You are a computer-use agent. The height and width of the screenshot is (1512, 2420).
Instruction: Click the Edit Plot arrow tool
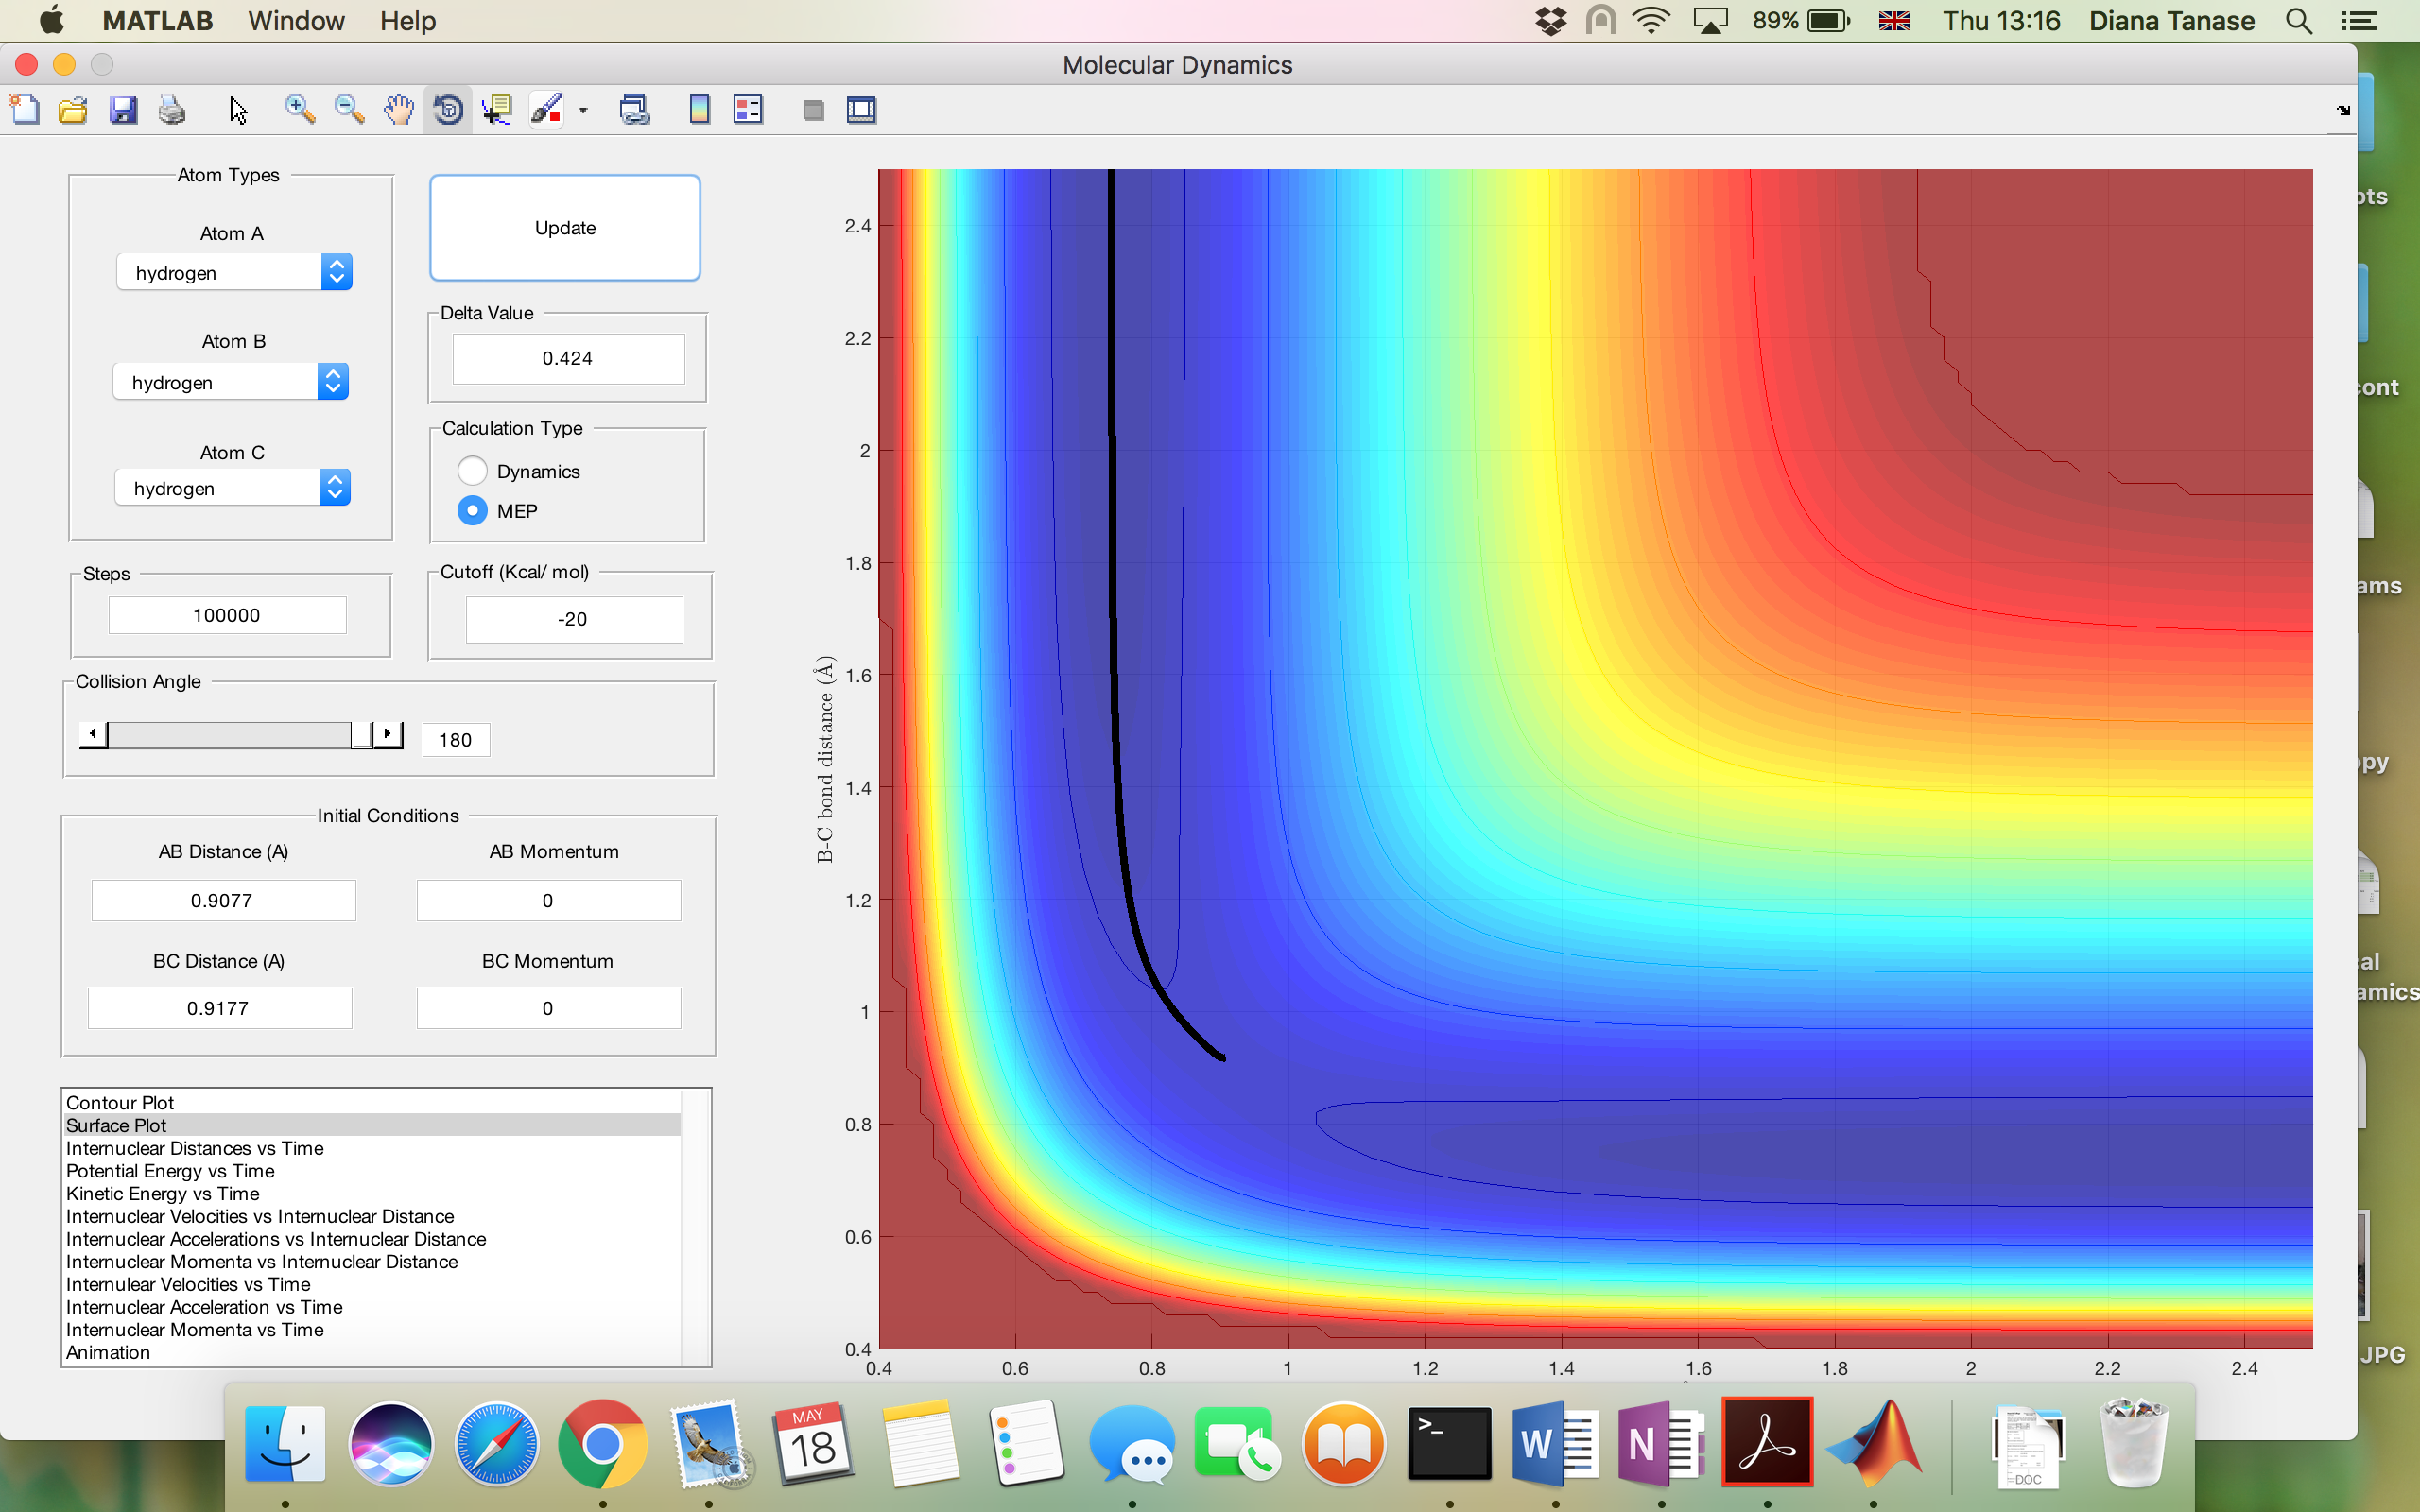(x=238, y=110)
